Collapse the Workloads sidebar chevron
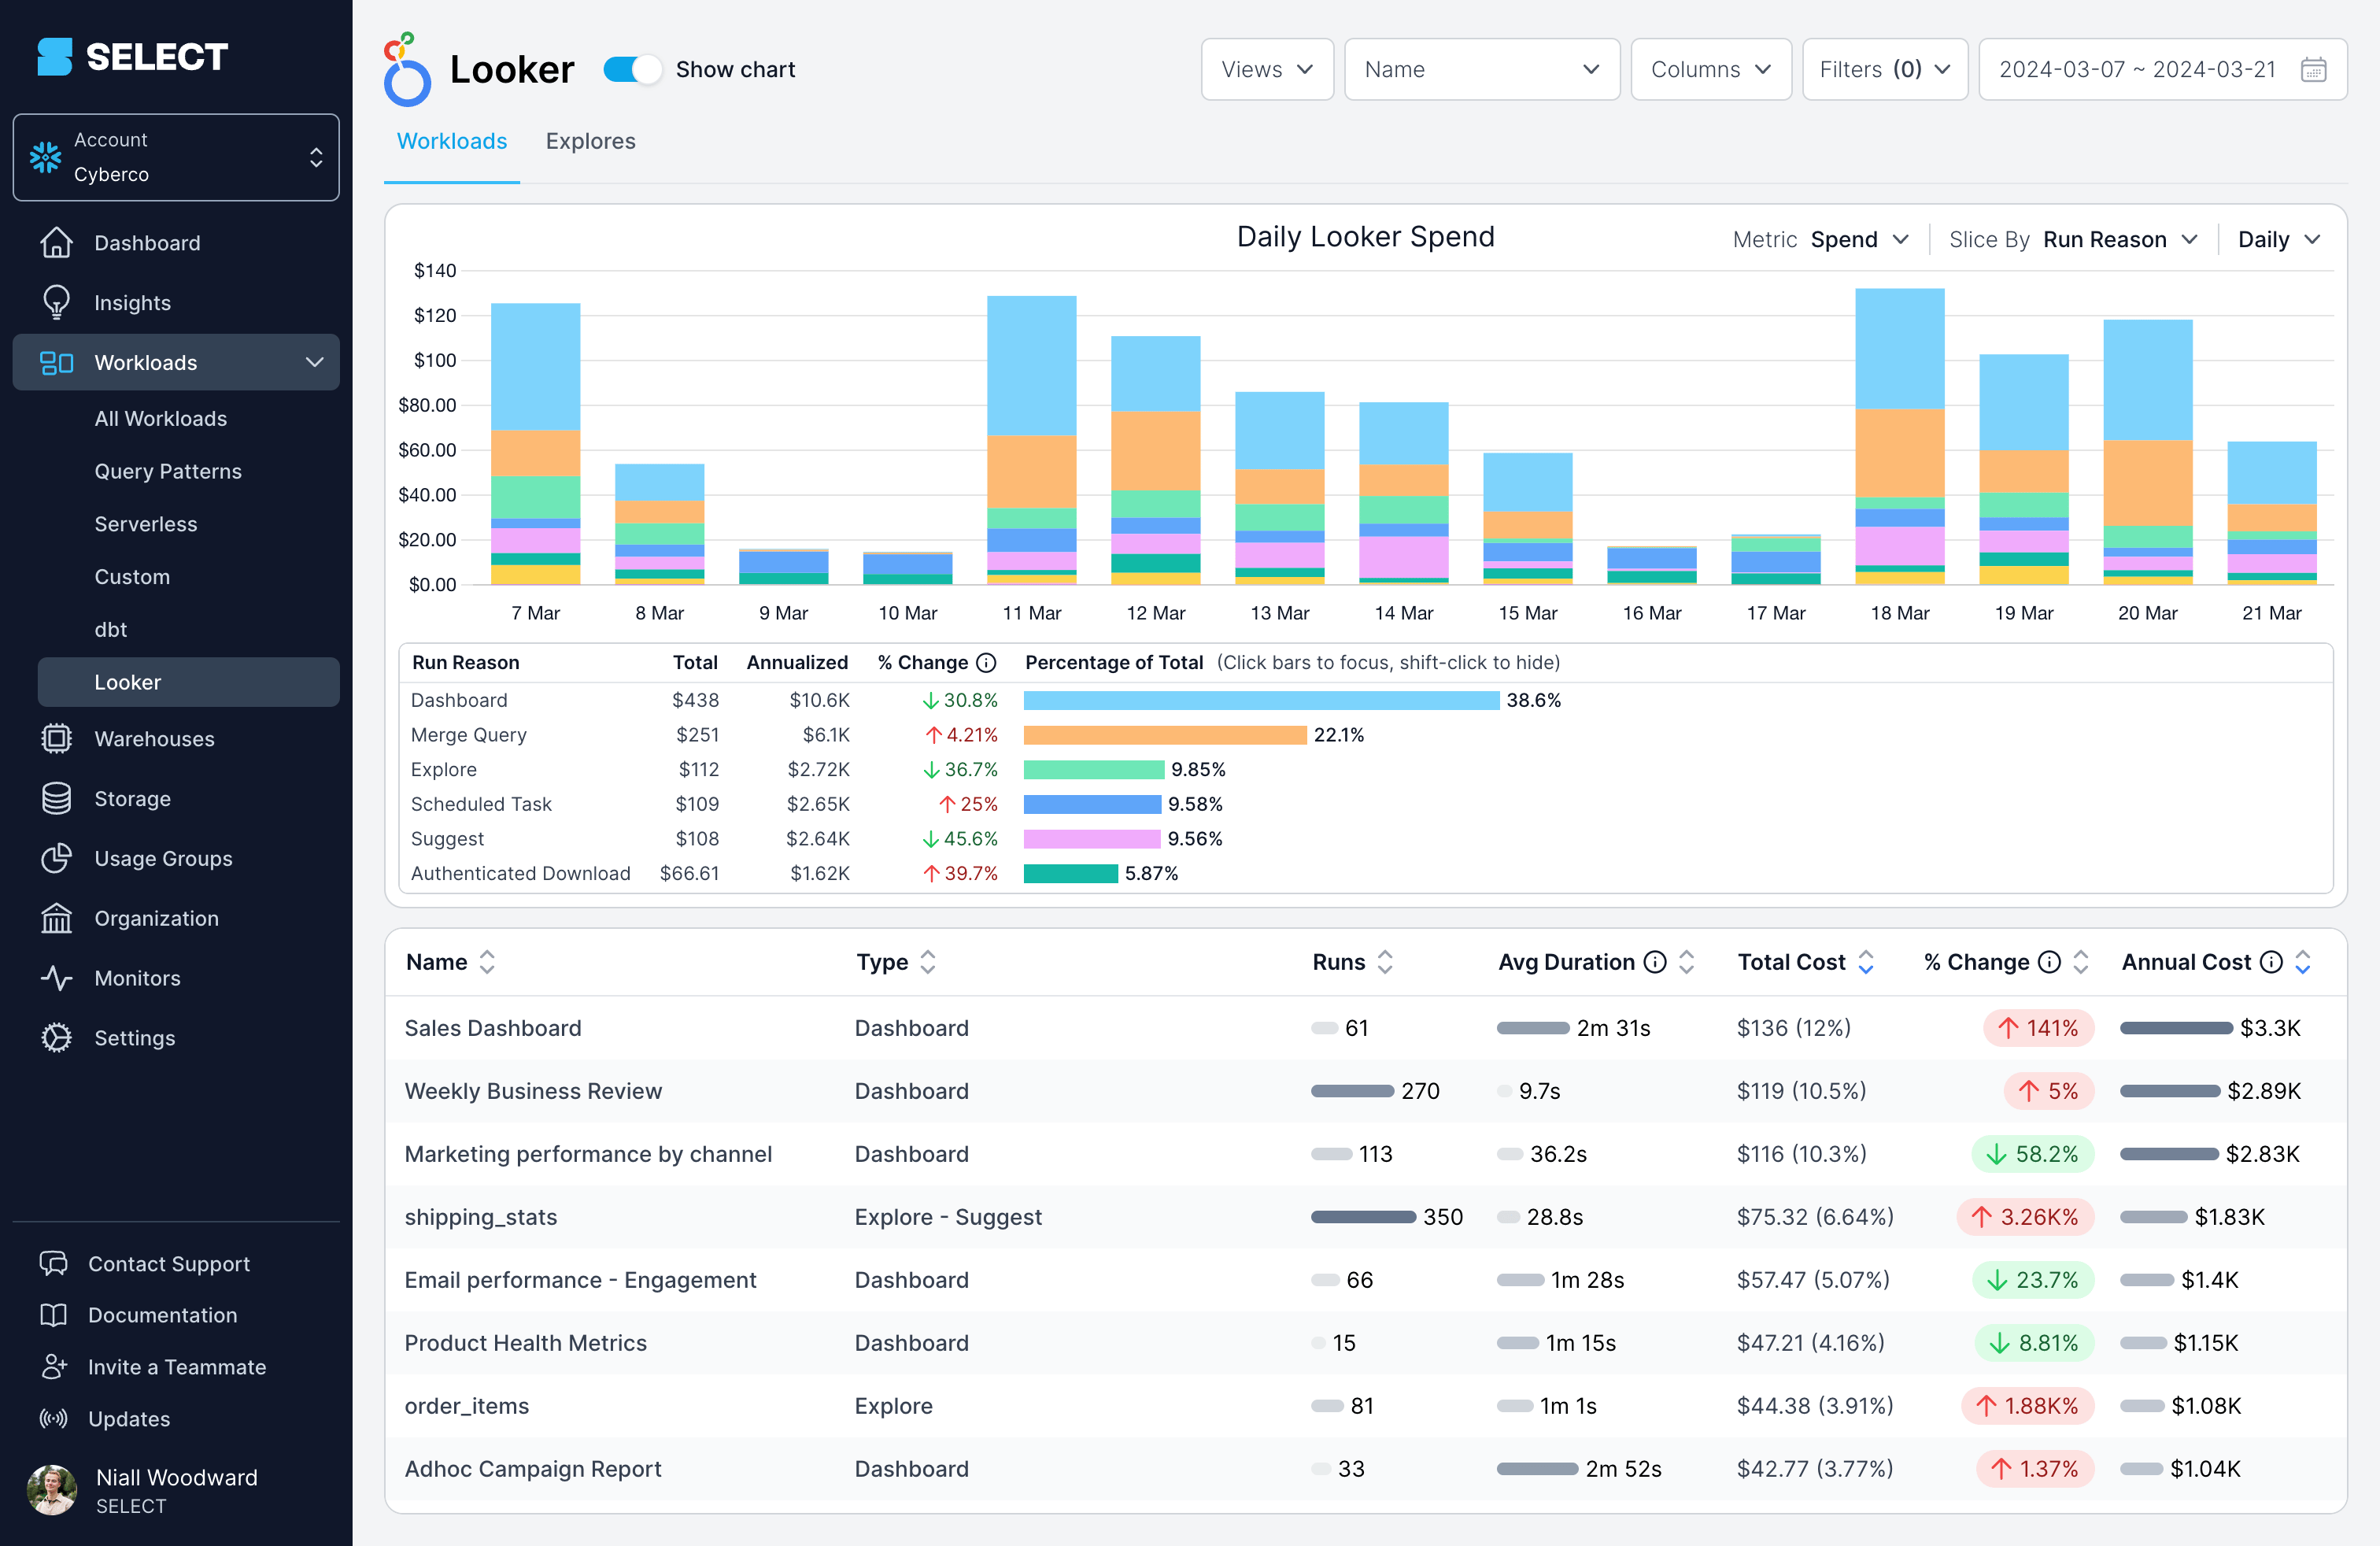This screenshot has height=1546, width=2380. tap(314, 362)
